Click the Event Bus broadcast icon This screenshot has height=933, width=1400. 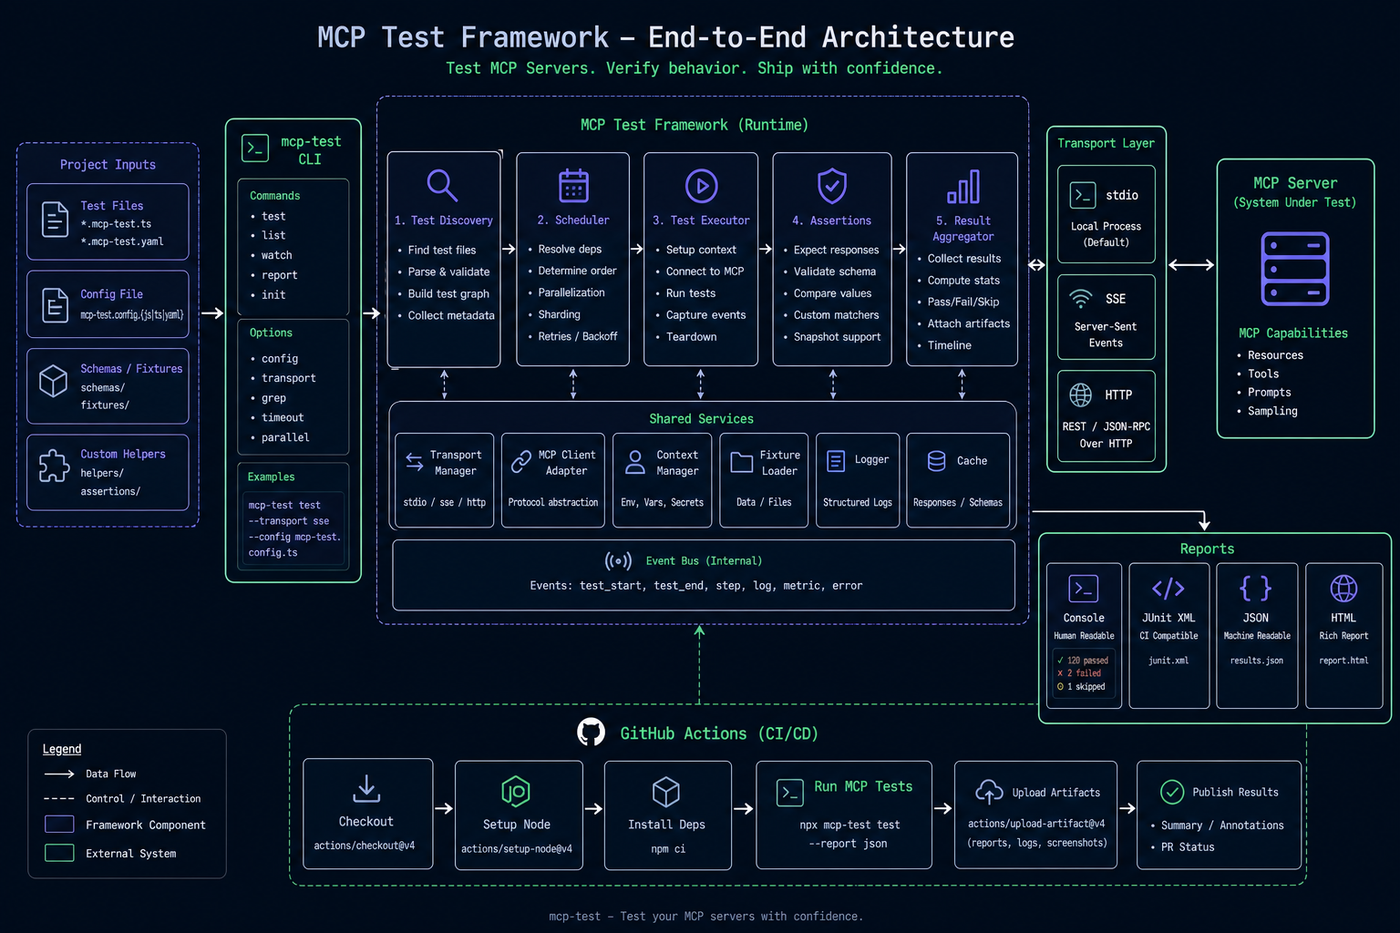(x=618, y=561)
